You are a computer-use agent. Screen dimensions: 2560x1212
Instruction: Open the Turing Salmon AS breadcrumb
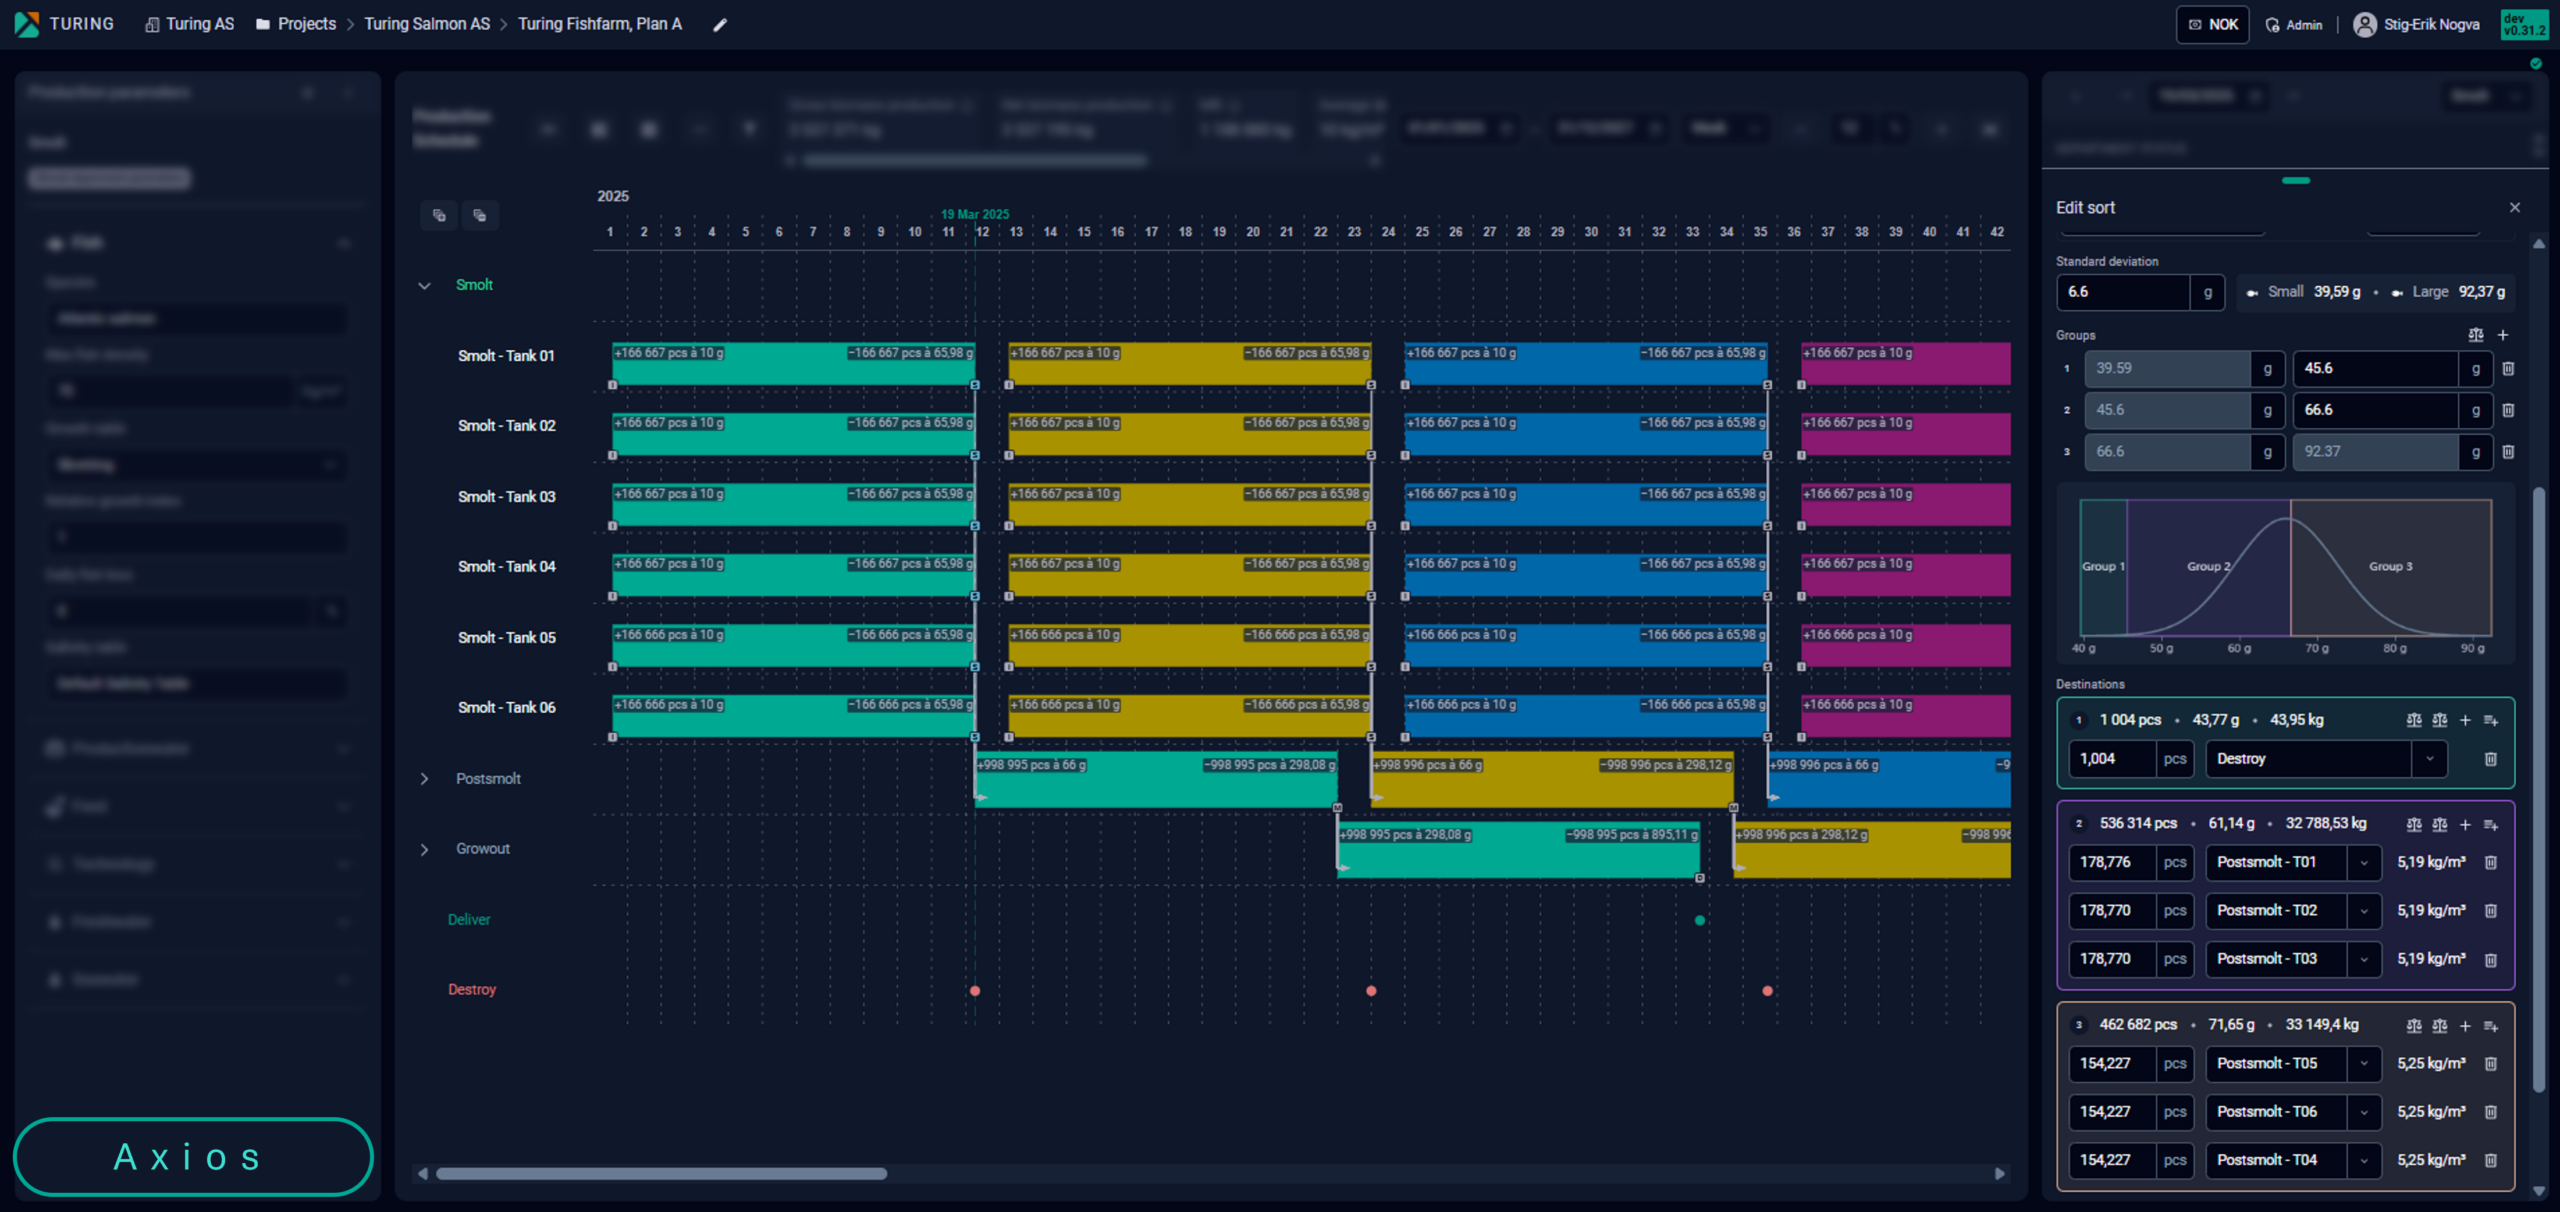[427, 24]
